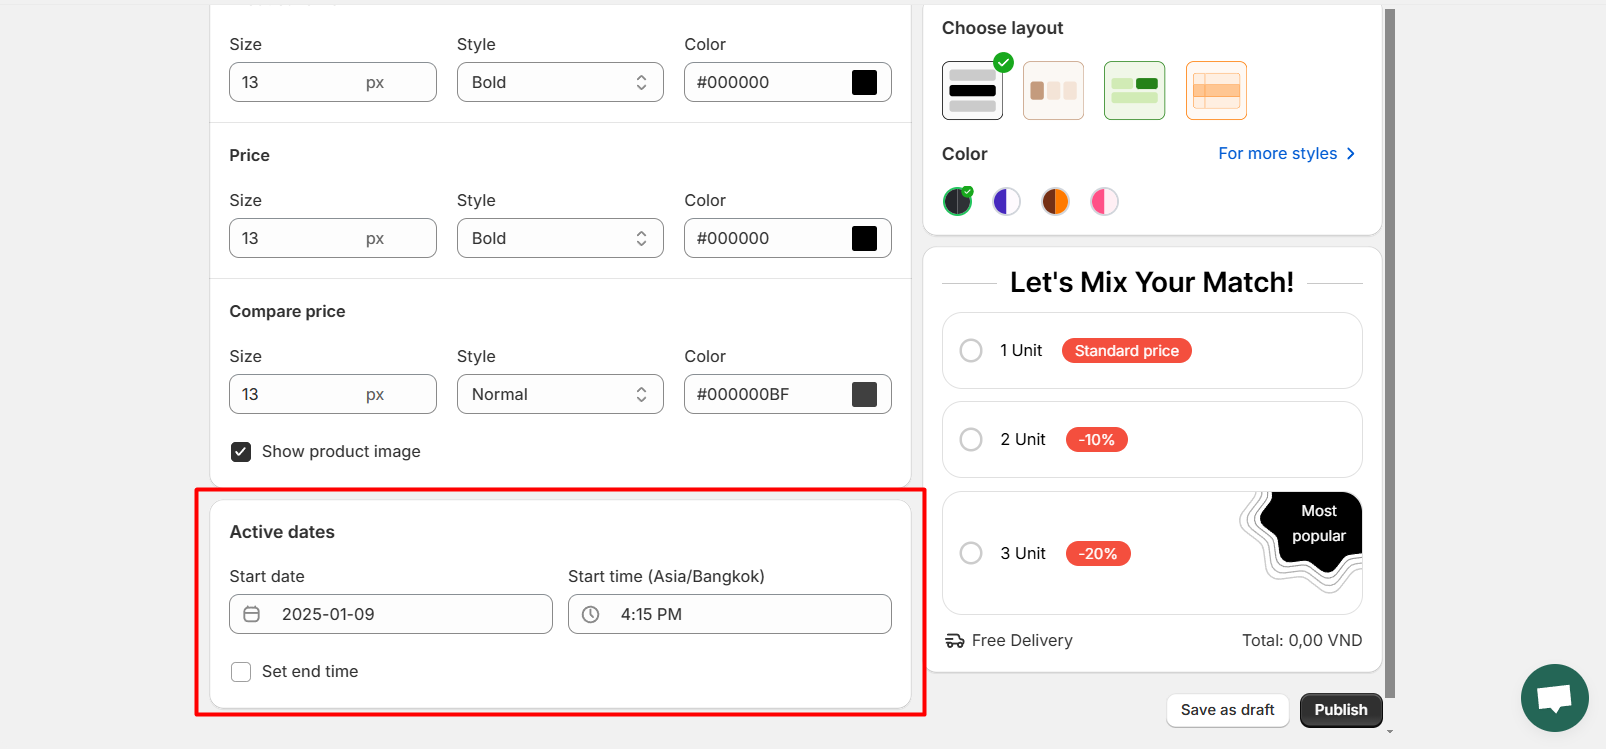Select the orange color scheme circle
This screenshot has width=1606, height=749.
point(1055,202)
